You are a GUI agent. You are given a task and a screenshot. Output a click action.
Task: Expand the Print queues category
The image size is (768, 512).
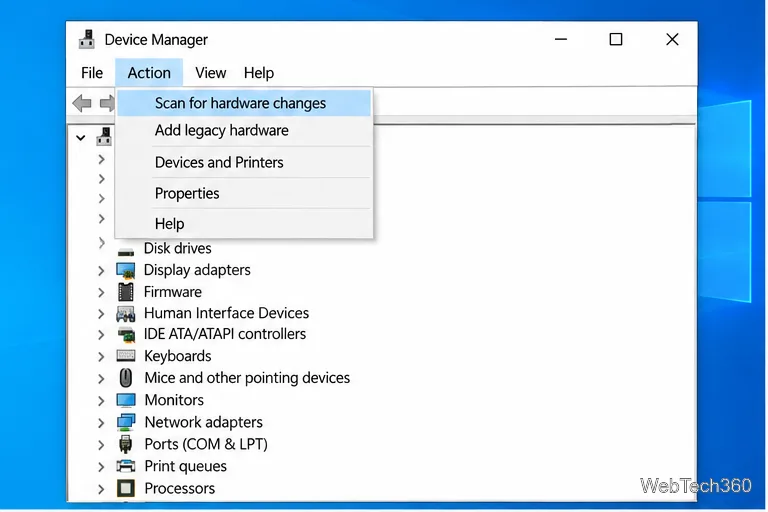pos(101,467)
